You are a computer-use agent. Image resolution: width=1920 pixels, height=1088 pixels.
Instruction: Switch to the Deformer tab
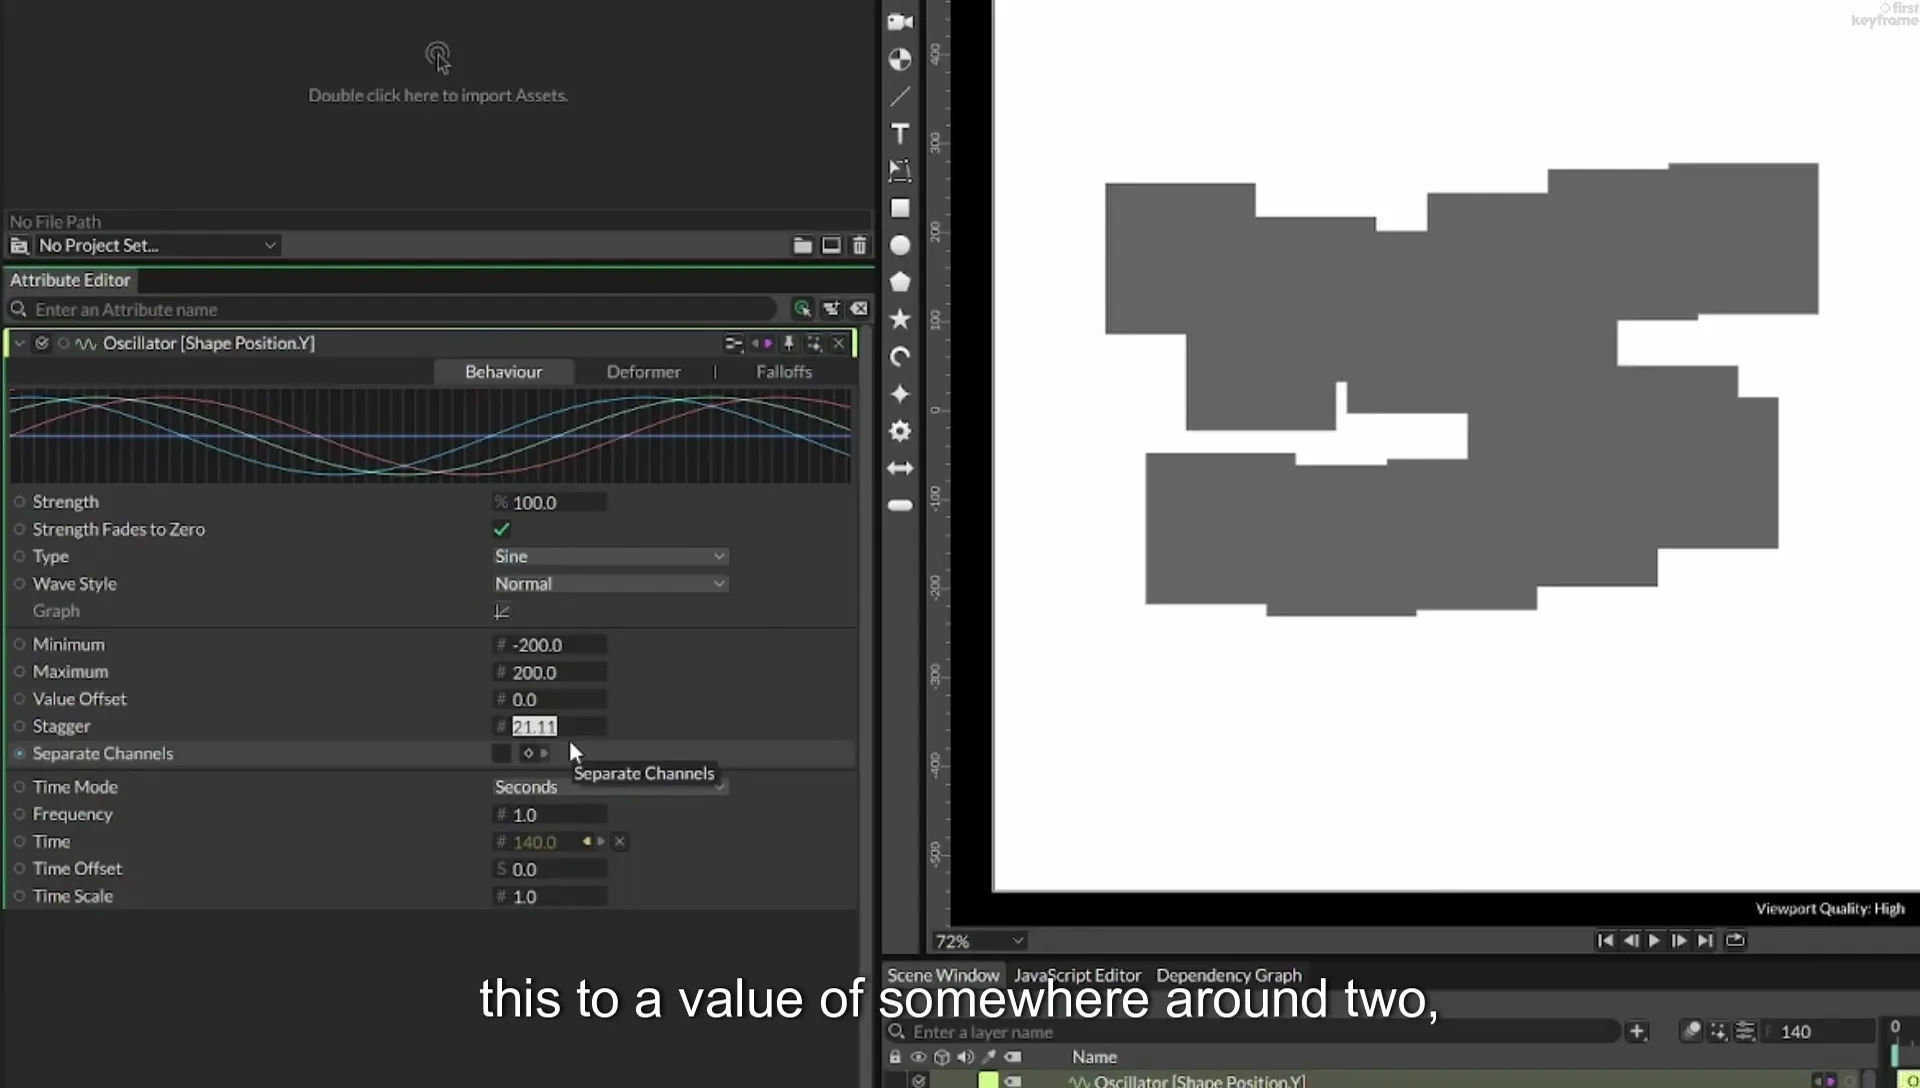(x=643, y=372)
